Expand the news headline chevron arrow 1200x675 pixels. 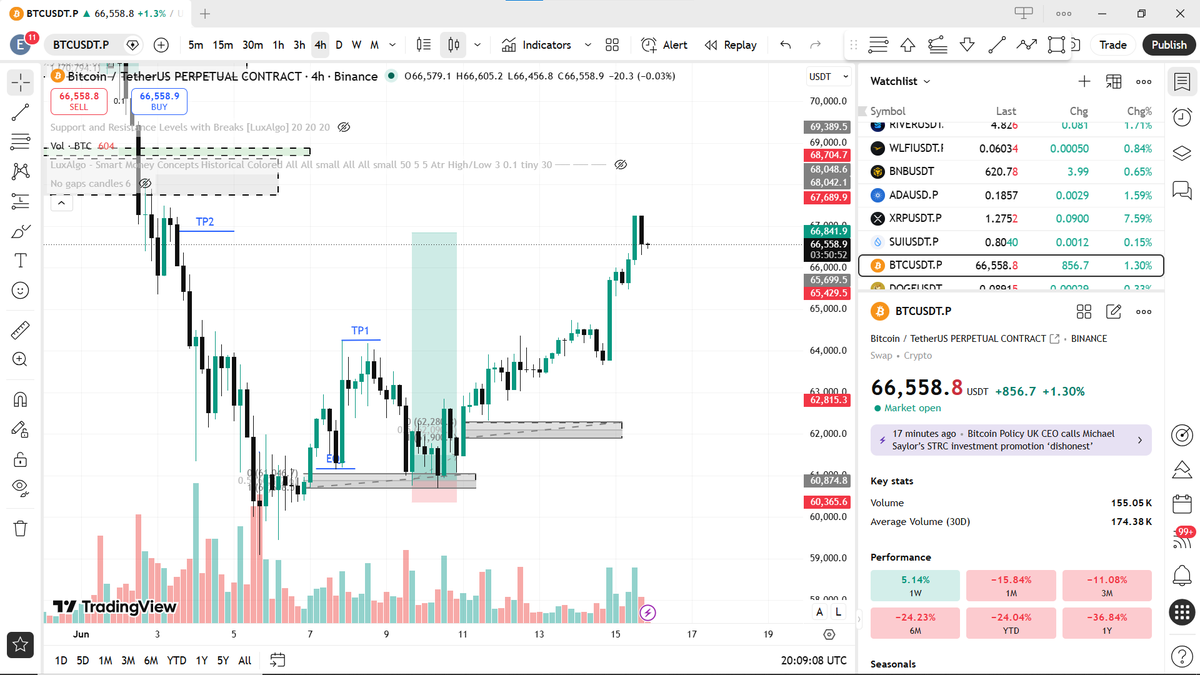[x=1139, y=439]
